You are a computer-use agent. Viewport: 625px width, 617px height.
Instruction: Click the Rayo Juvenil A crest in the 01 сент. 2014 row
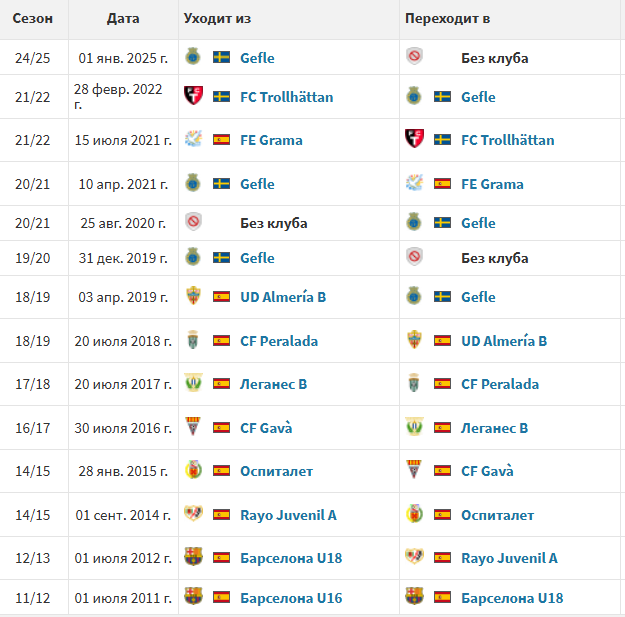193,514
